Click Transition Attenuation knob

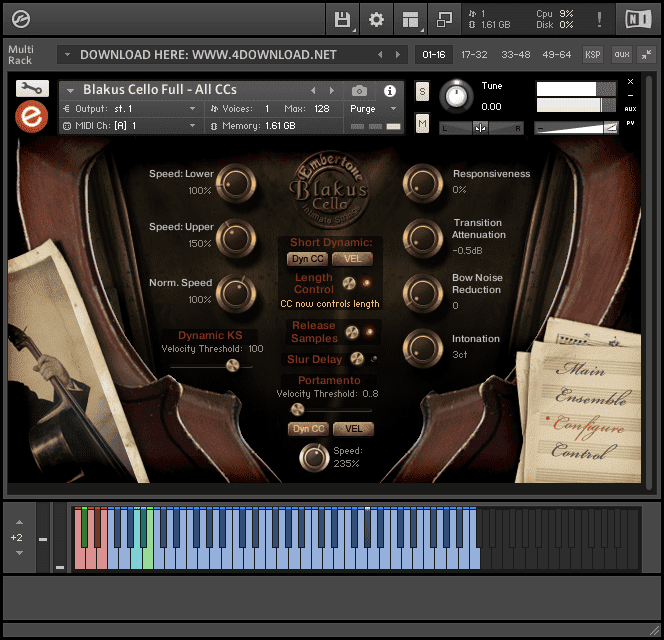point(423,238)
